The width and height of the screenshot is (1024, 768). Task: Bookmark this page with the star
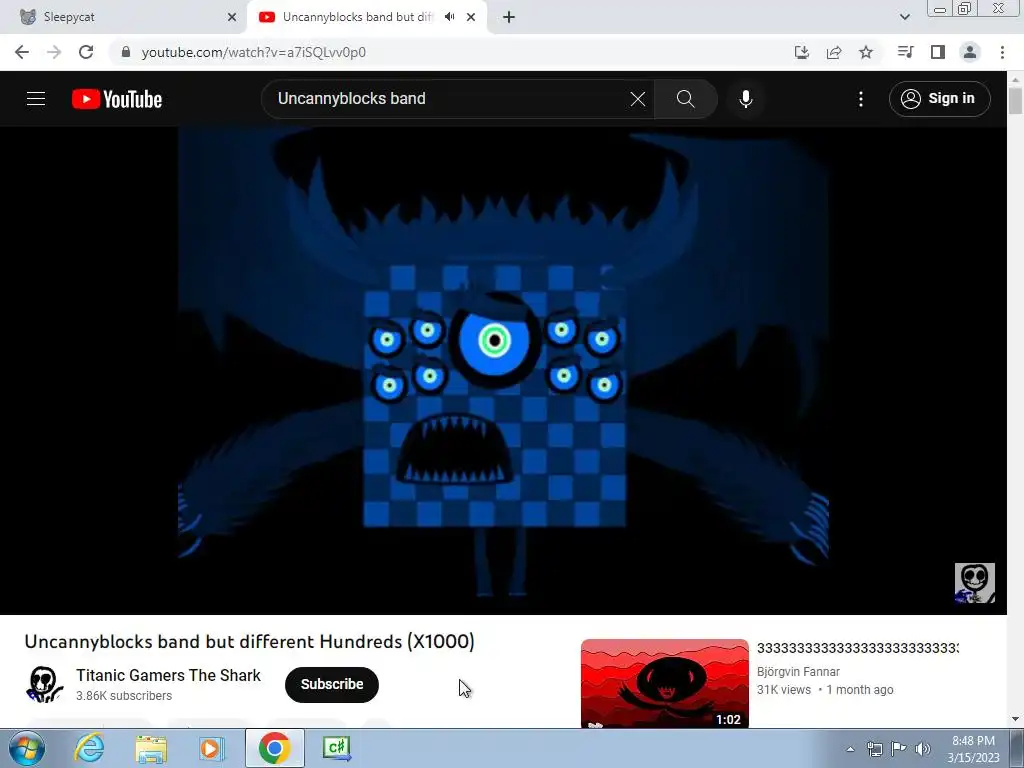pos(866,52)
